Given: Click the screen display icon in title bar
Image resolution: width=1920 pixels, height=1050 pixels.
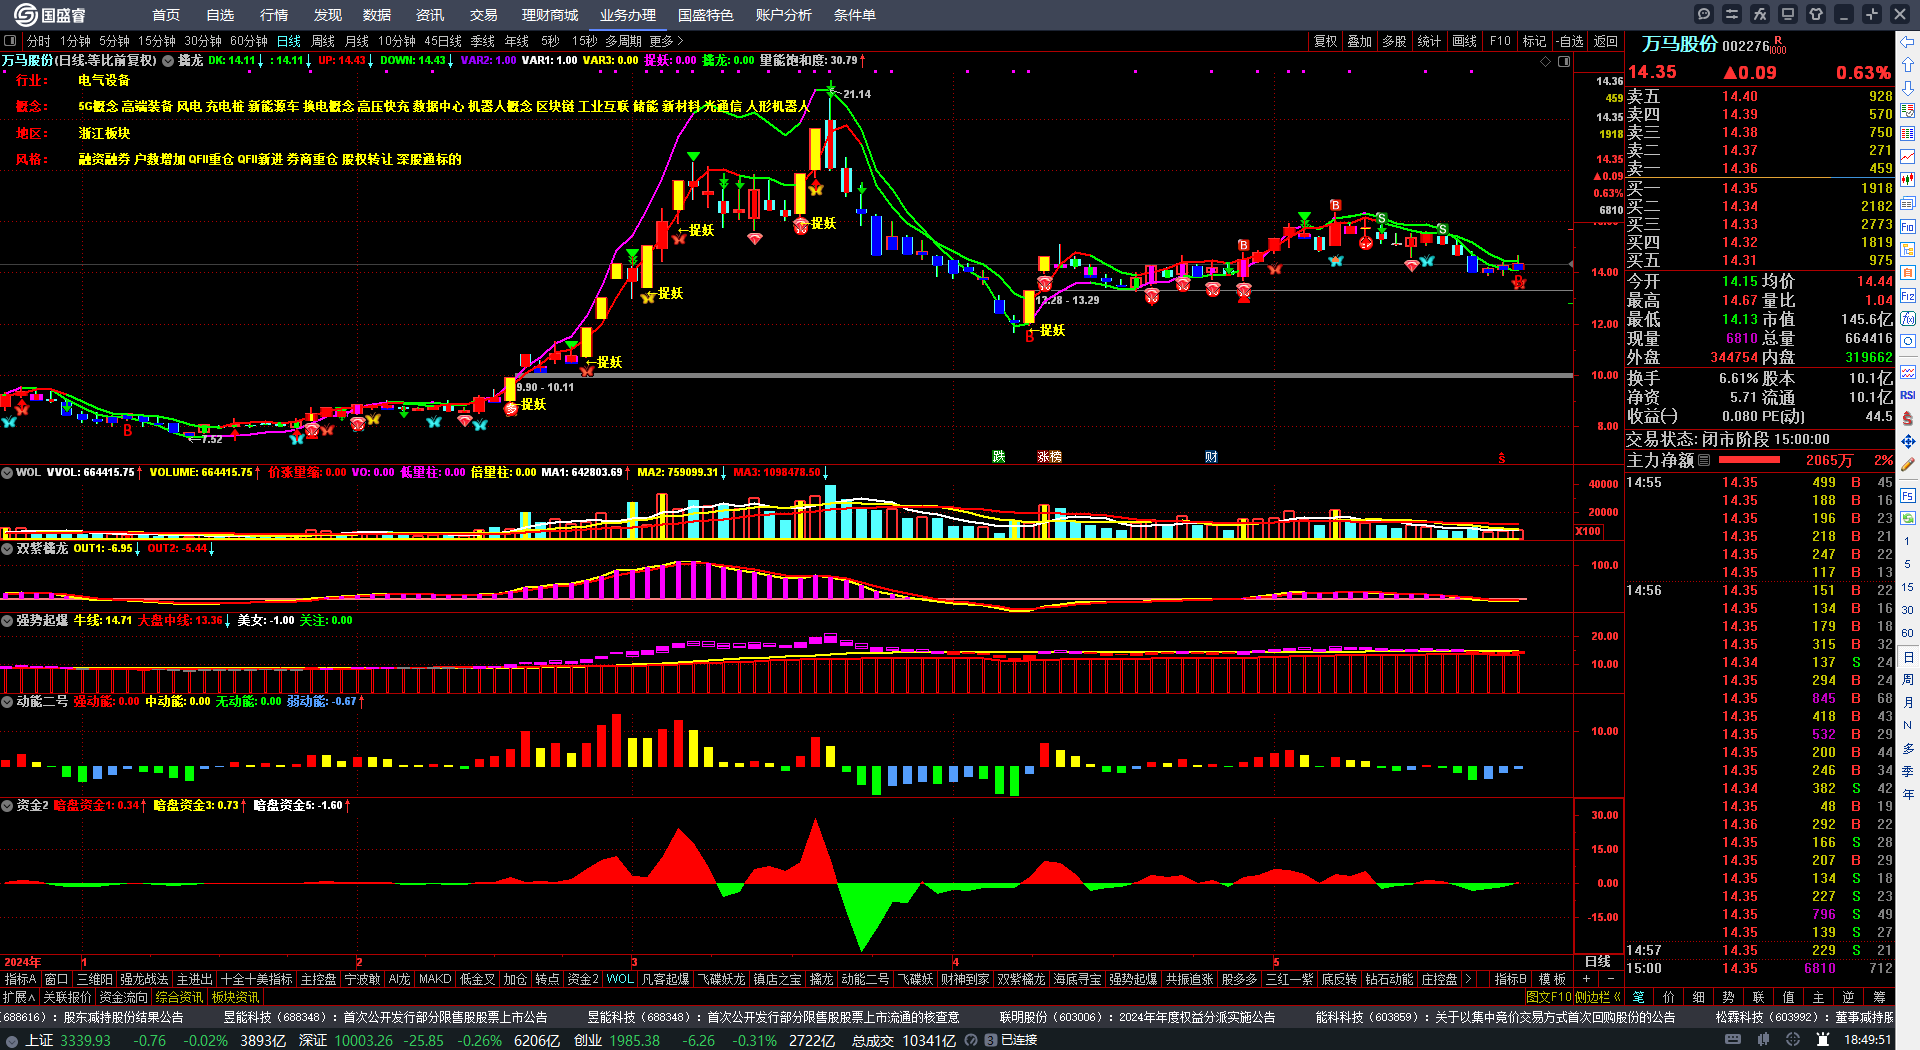Looking at the screenshot, I should (x=1788, y=14).
